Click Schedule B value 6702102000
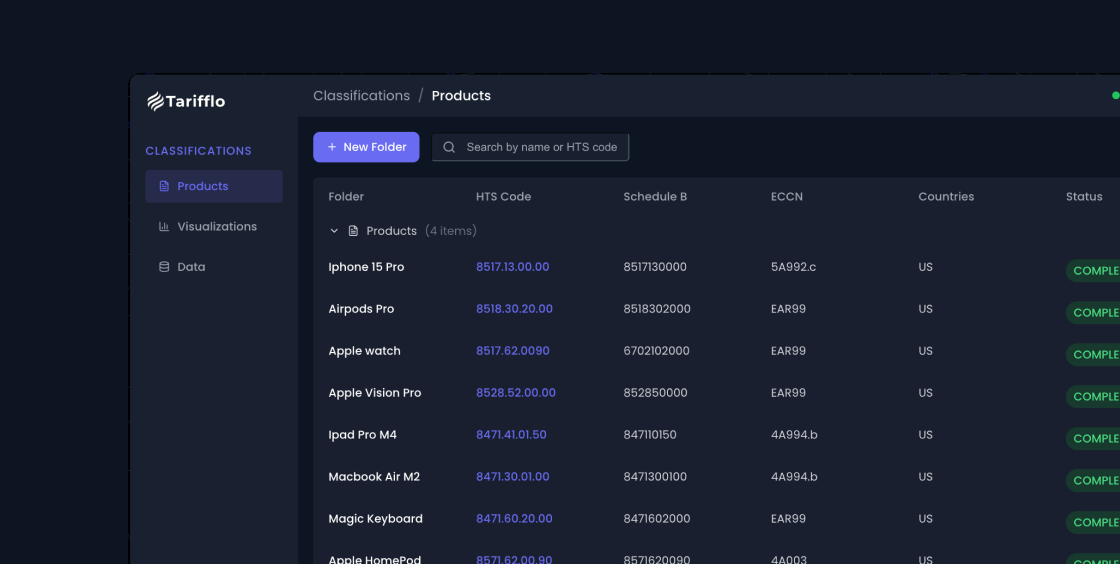Image resolution: width=1120 pixels, height=564 pixels. [x=656, y=351]
